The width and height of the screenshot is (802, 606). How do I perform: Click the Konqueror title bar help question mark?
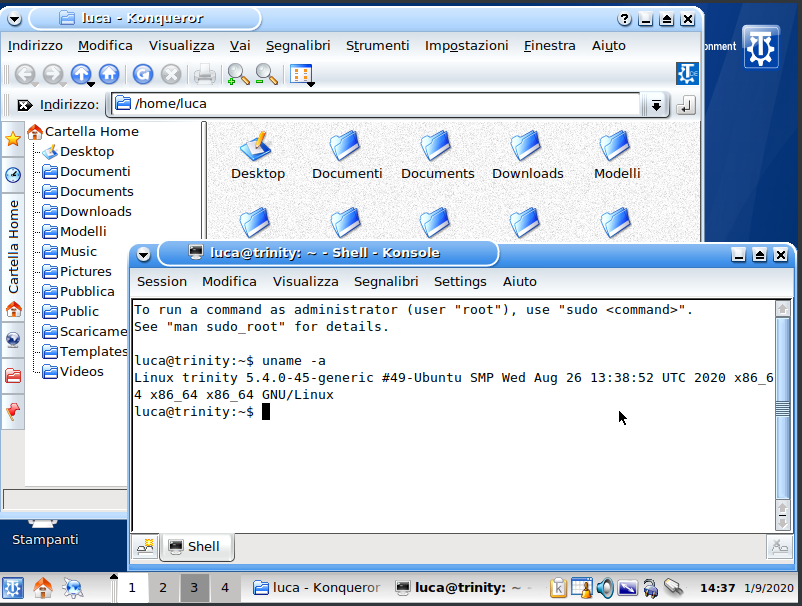point(624,19)
